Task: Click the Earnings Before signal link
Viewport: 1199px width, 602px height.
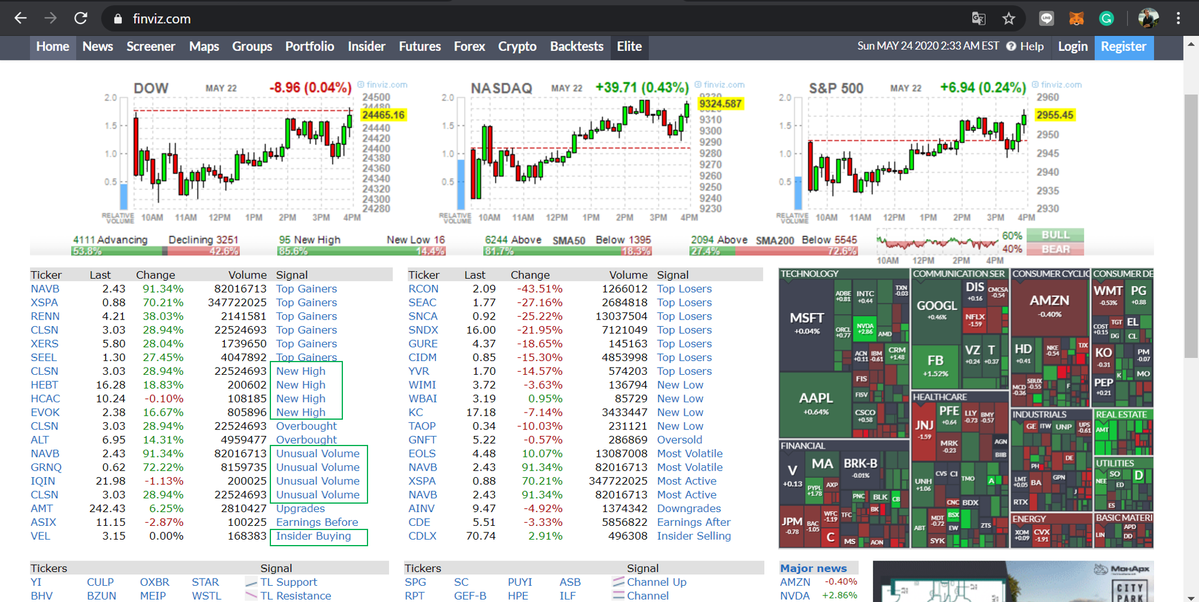Action: [x=317, y=522]
